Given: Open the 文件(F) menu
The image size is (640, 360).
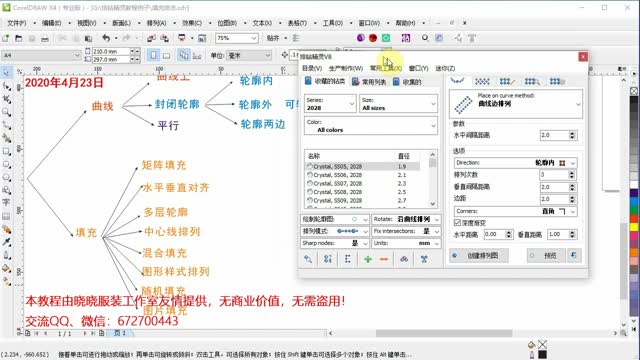Looking at the screenshot, I should click(x=17, y=23).
